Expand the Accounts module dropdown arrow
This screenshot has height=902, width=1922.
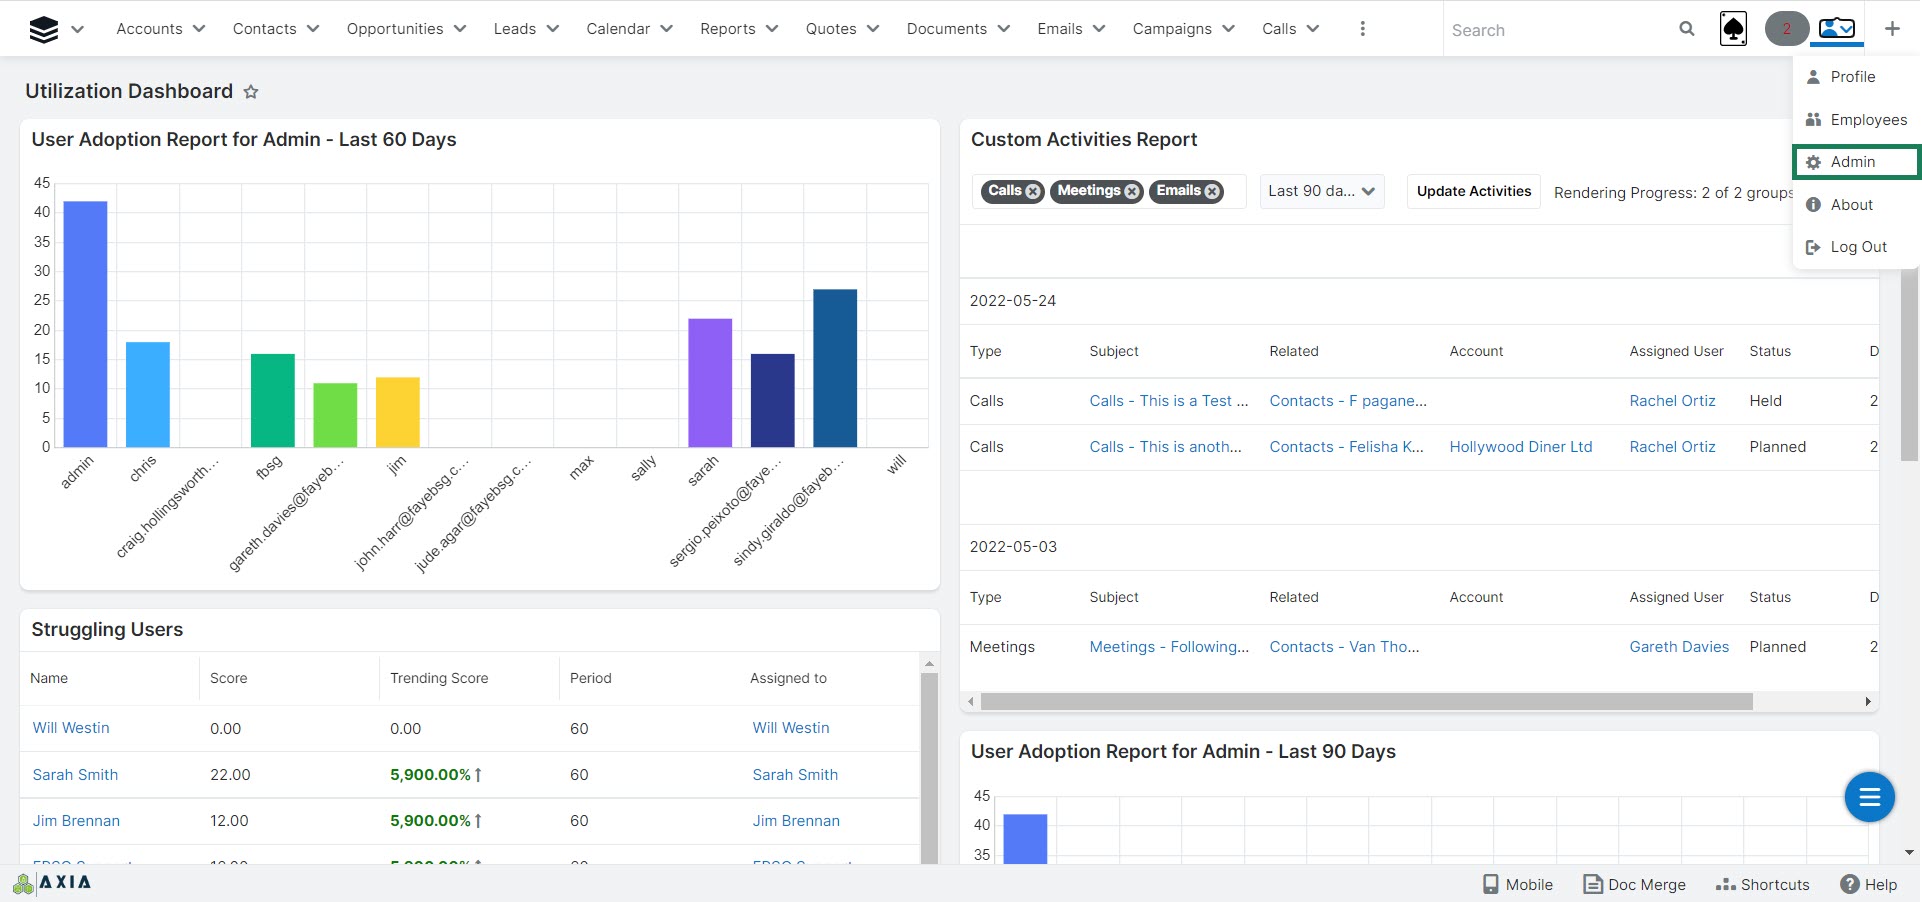[x=199, y=29]
